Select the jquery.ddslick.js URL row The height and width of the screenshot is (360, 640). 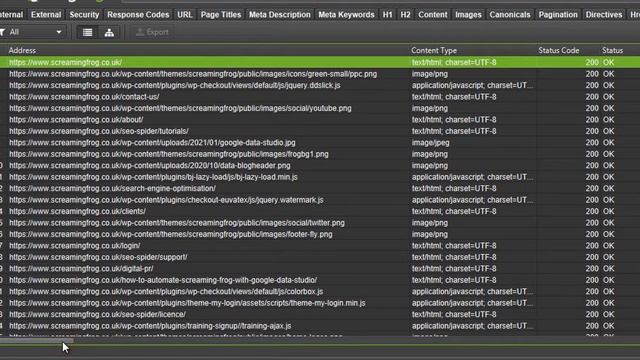click(x=320, y=85)
